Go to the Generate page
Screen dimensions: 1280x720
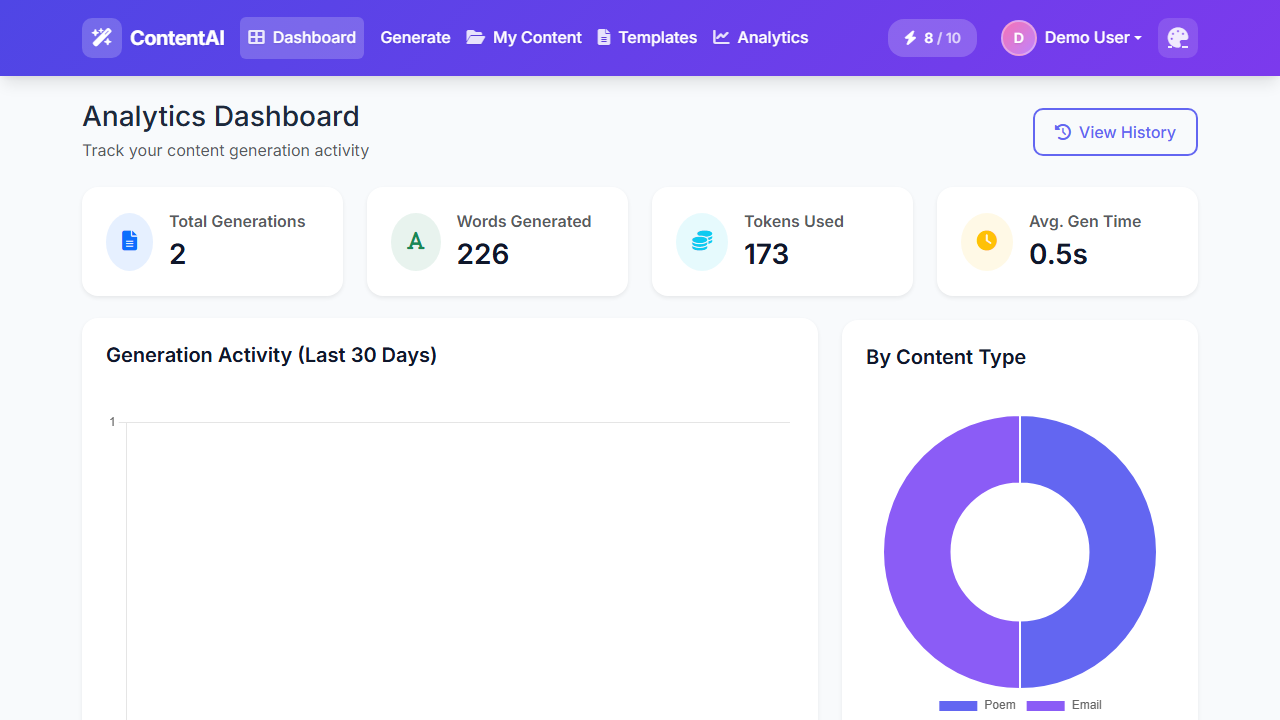(415, 38)
